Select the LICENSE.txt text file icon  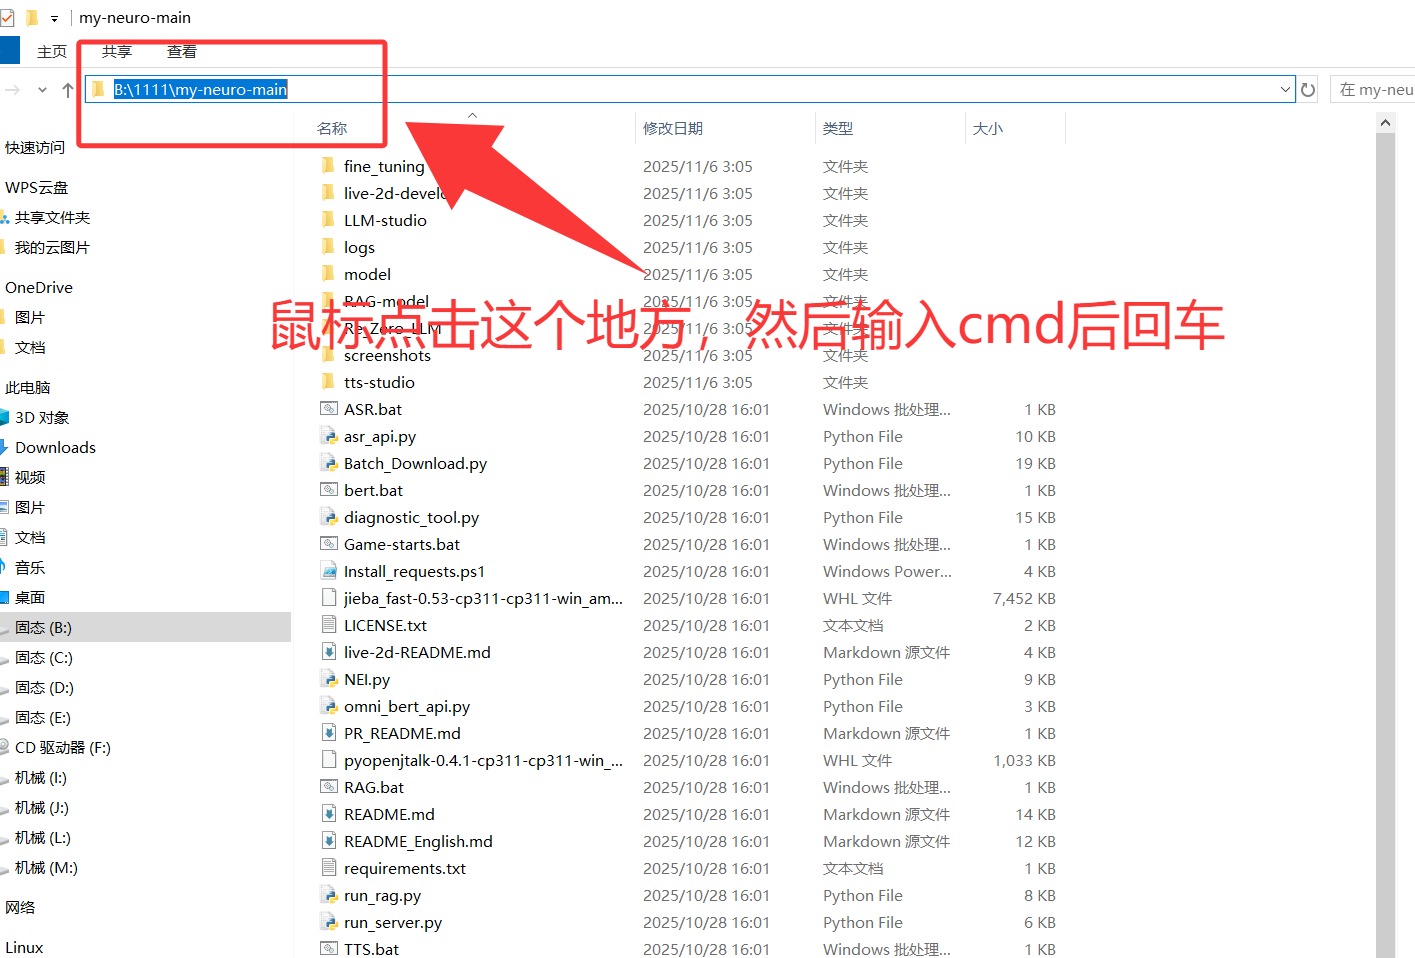click(x=328, y=625)
